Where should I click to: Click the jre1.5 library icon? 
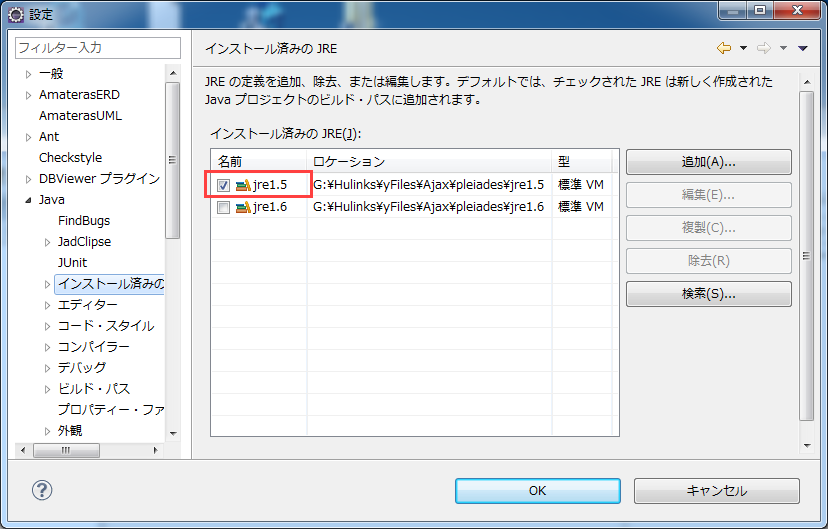243,185
